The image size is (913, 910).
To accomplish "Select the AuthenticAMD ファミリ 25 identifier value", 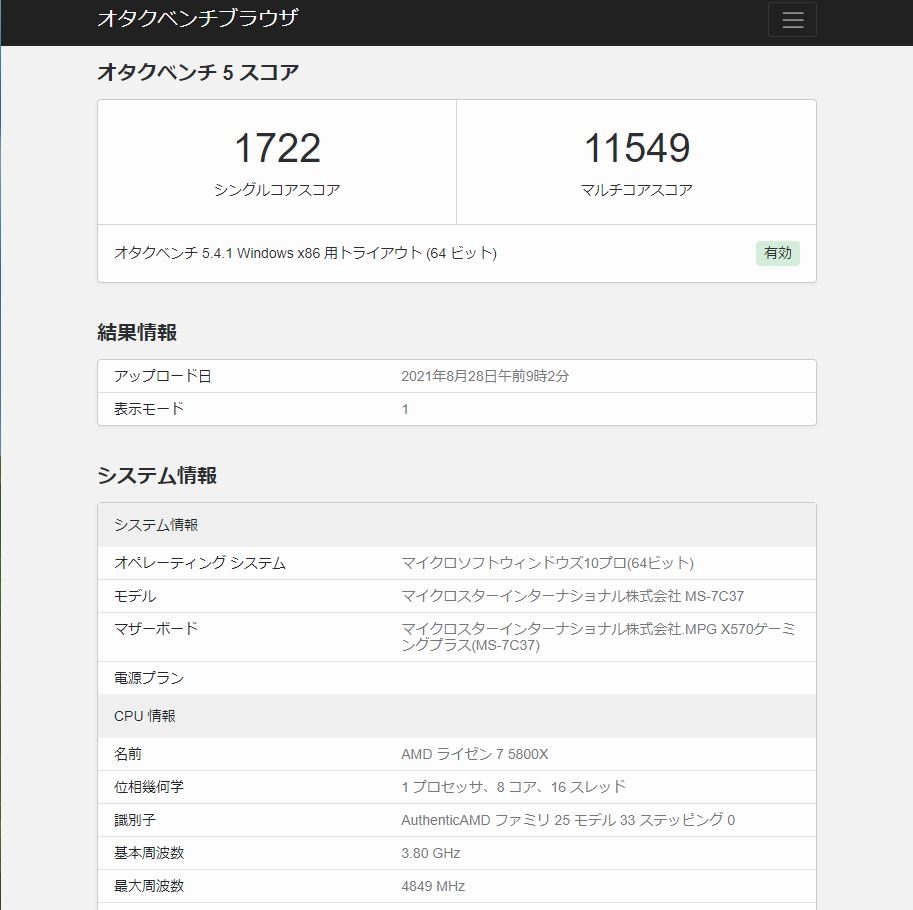I will click(x=568, y=820).
